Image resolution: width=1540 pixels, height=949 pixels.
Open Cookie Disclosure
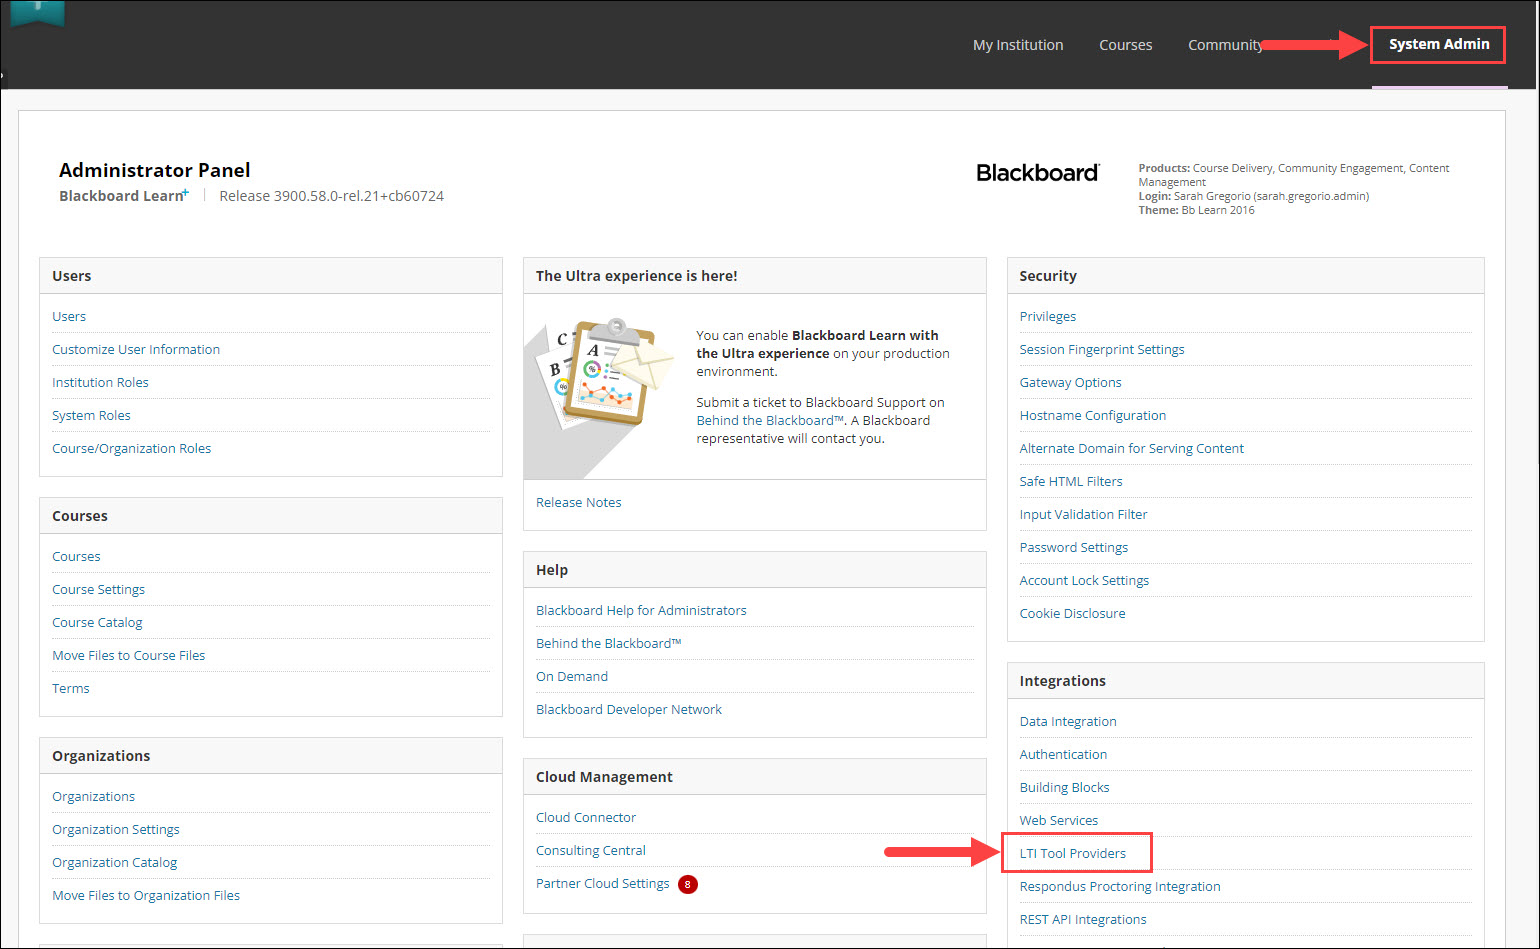(1072, 613)
